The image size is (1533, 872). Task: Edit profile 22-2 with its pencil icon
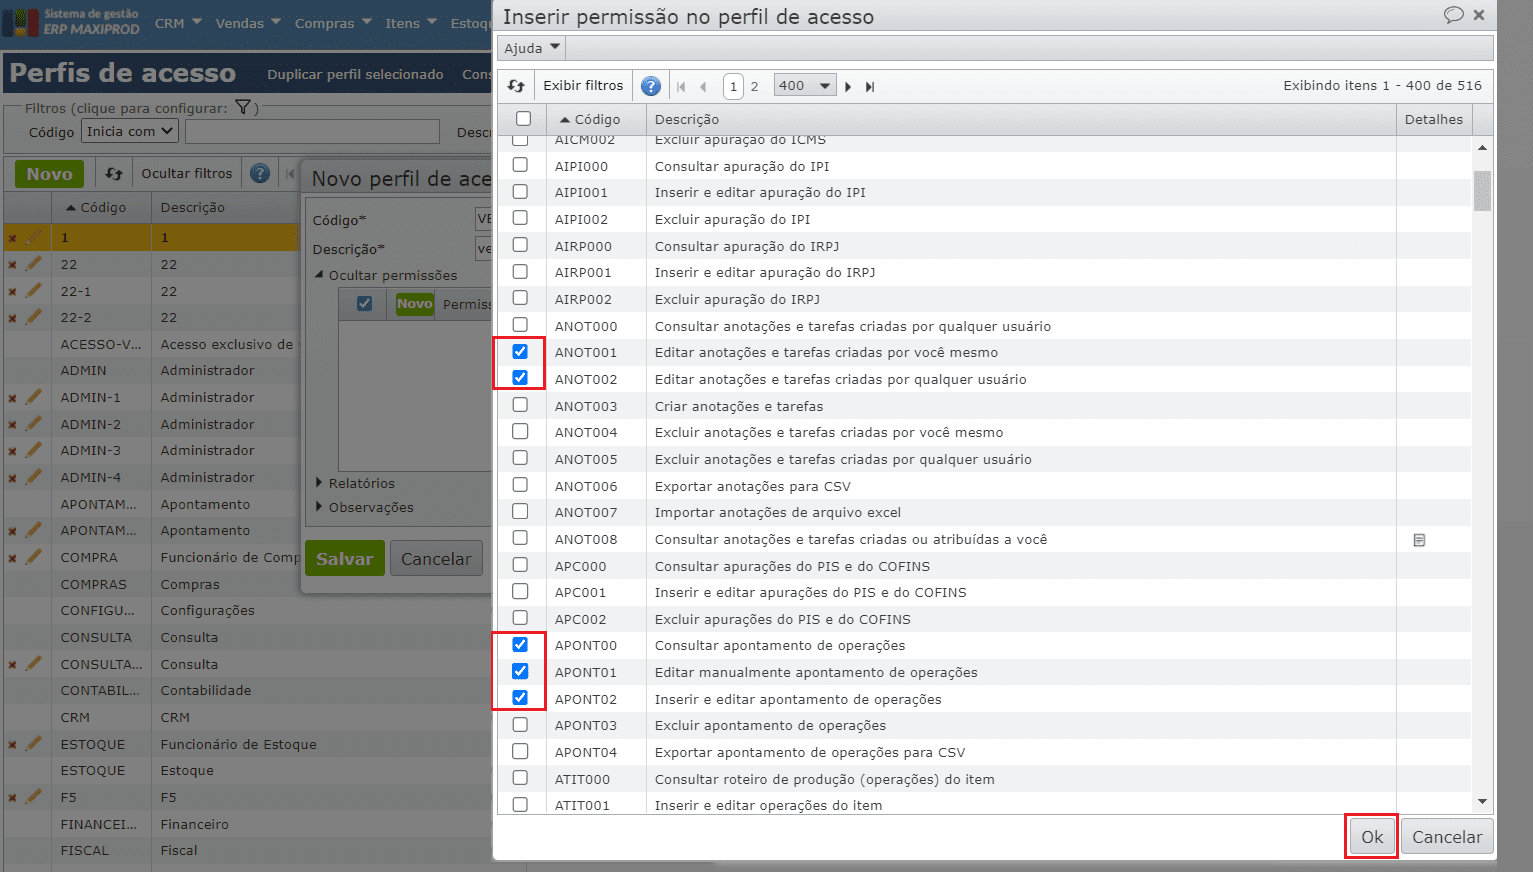pyautogui.click(x=33, y=317)
